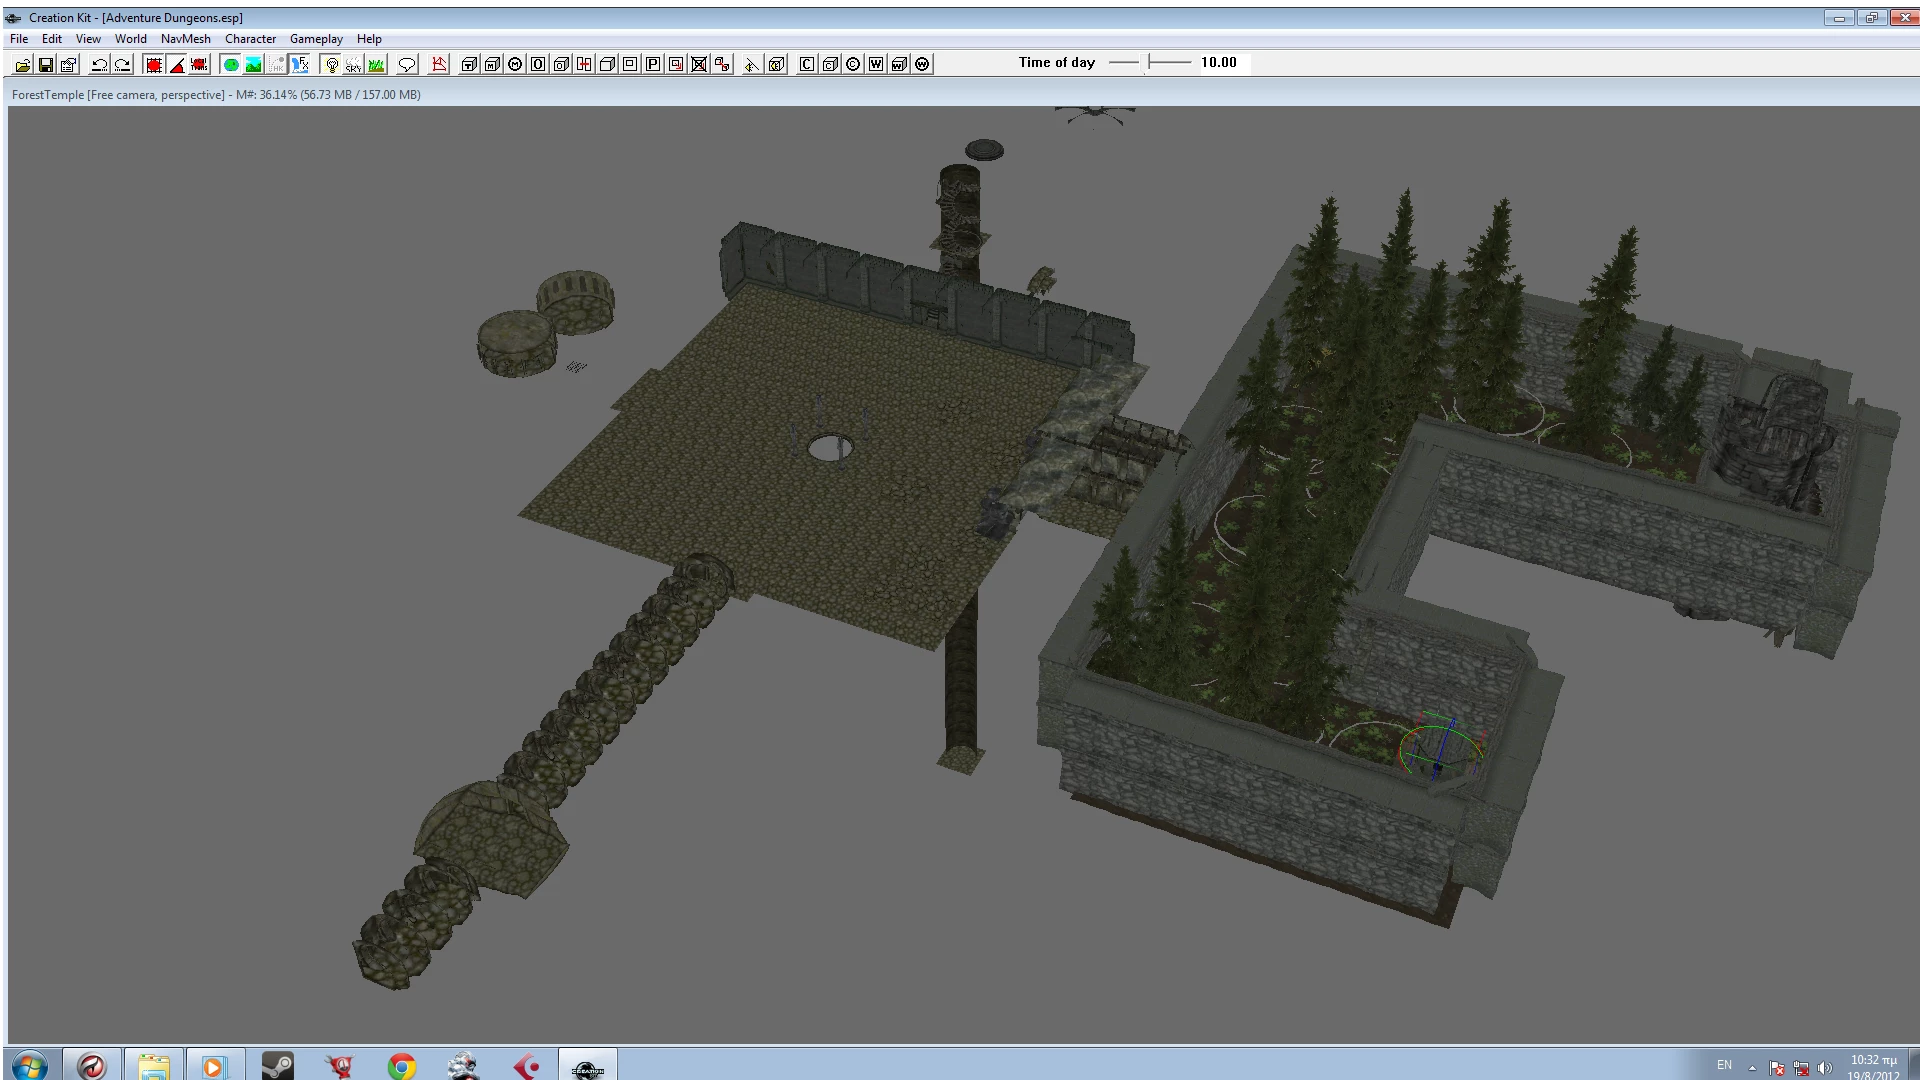Save the plugin with floppy disk icon
This screenshot has height=1080, width=1920.
45,65
